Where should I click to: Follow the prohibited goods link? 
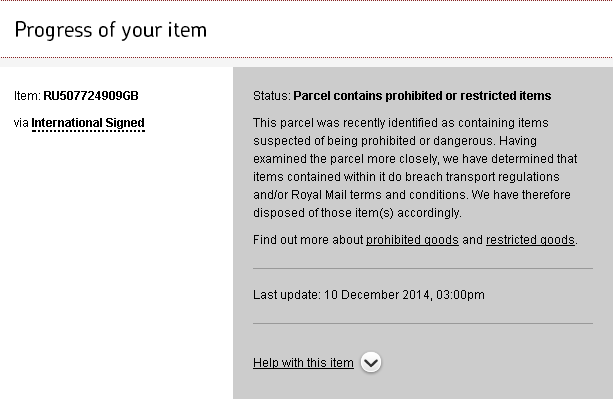point(412,240)
